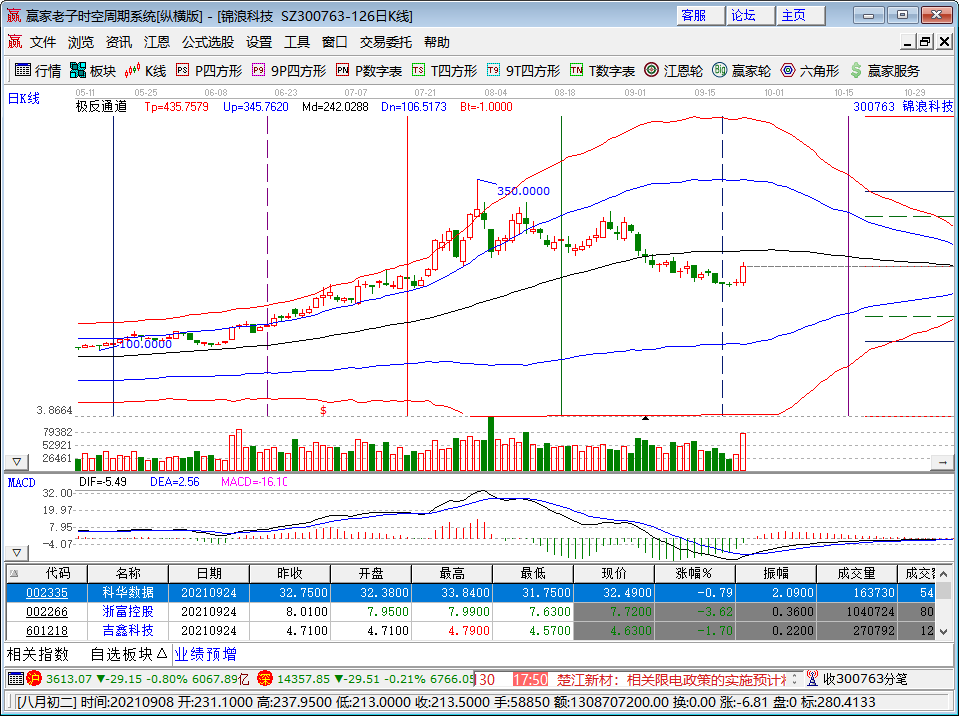Click the 日K线 period label
Image resolution: width=959 pixels, height=716 pixels.
tap(23, 98)
